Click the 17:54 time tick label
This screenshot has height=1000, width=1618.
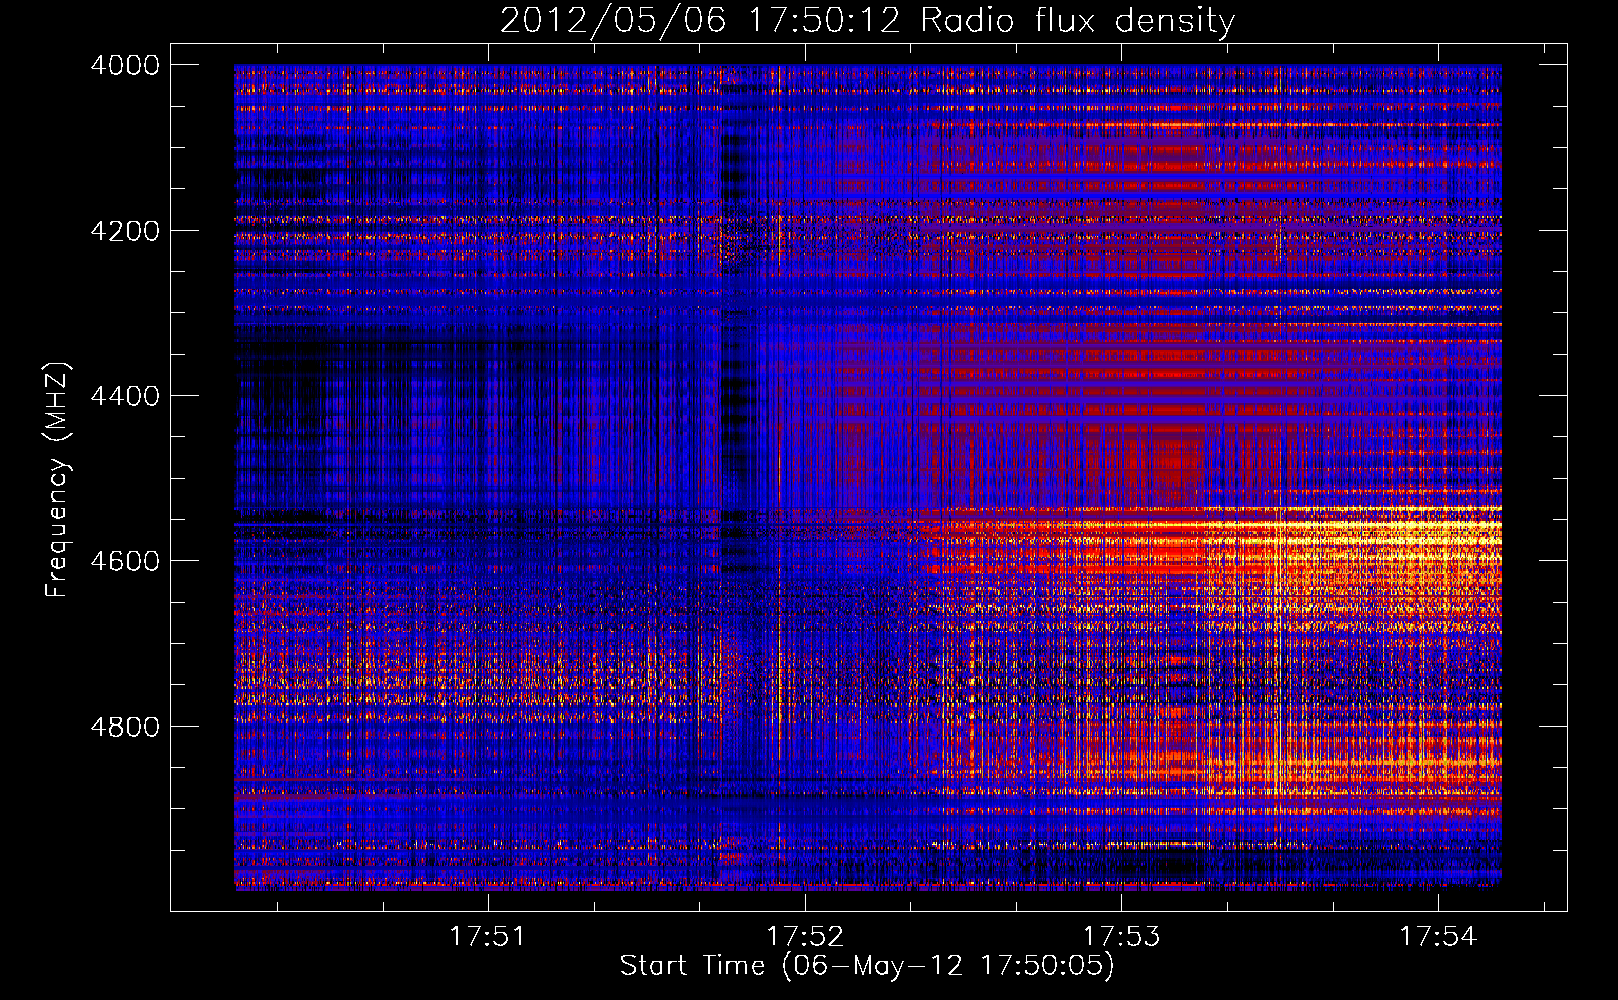tap(1438, 937)
